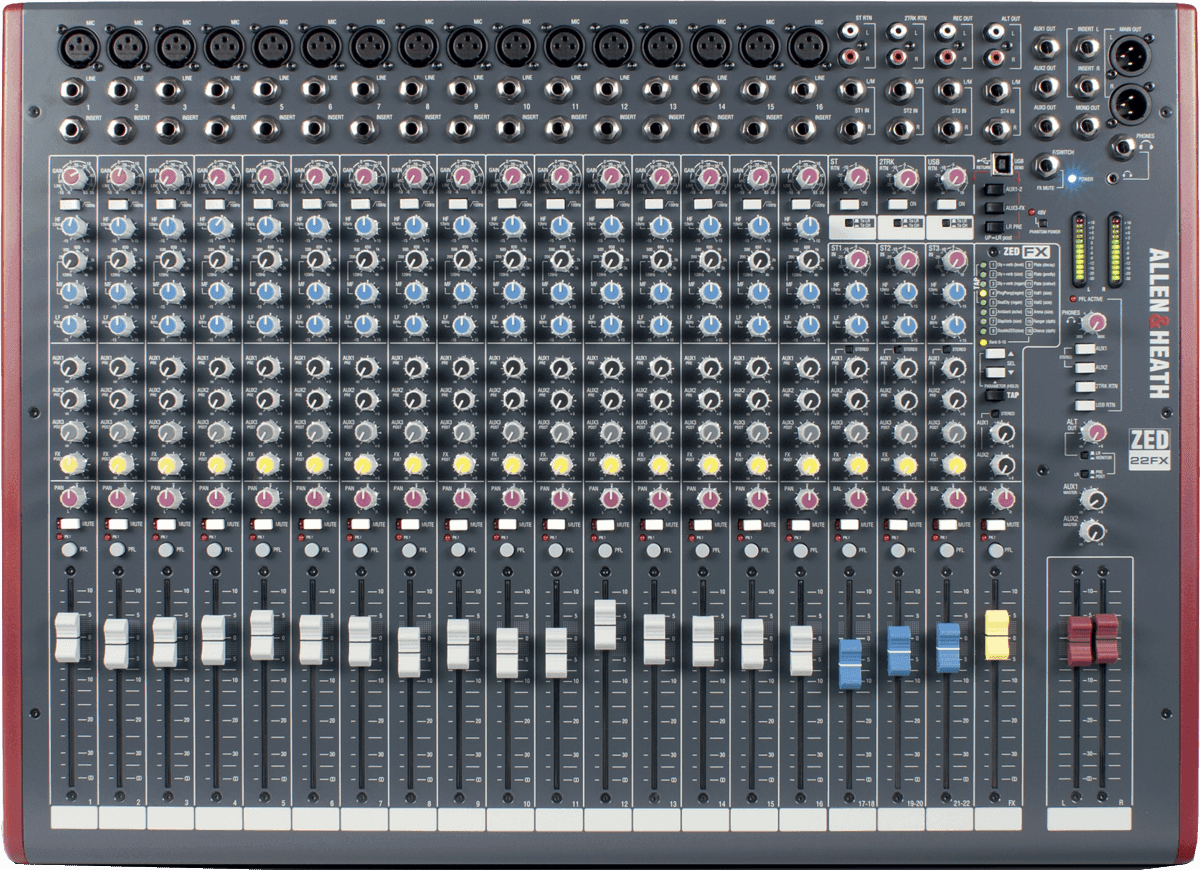This screenshot has width=1200, height=870.
Task: Grab the channel 12 fader cap
Action: click(605, 625)
